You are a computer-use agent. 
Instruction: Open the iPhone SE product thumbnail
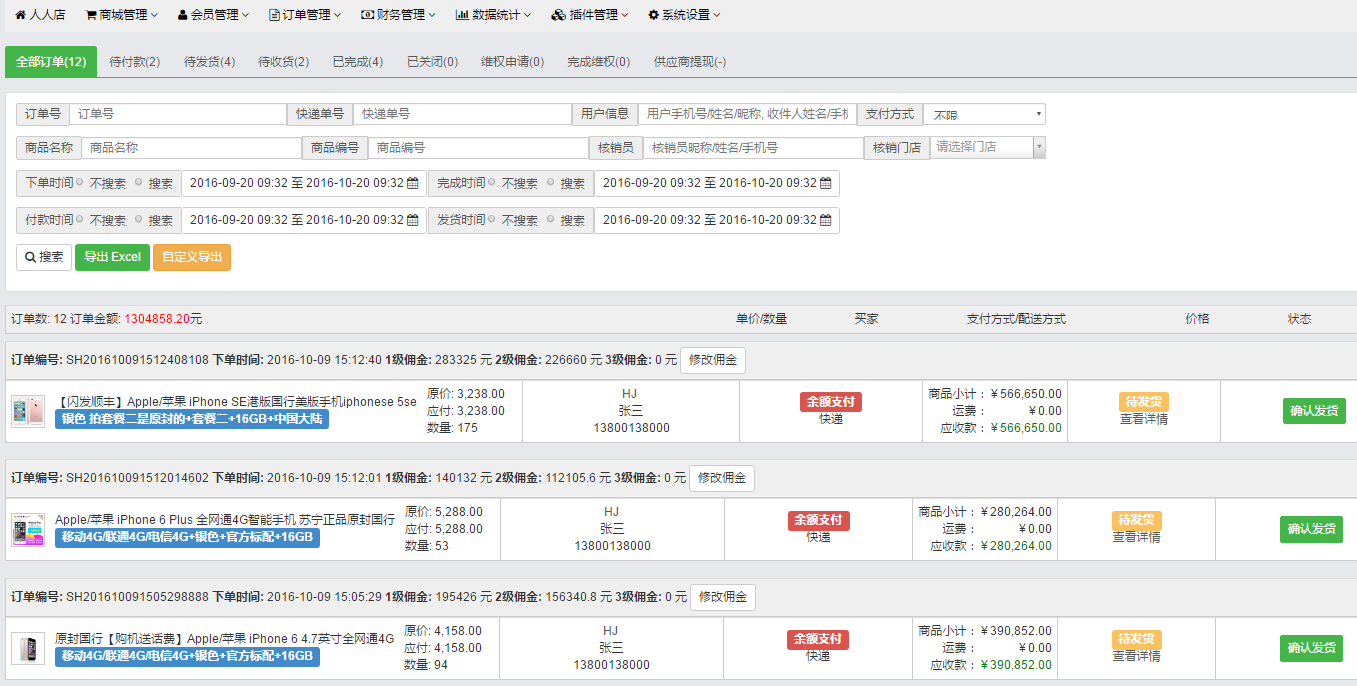tap(28, 411)
